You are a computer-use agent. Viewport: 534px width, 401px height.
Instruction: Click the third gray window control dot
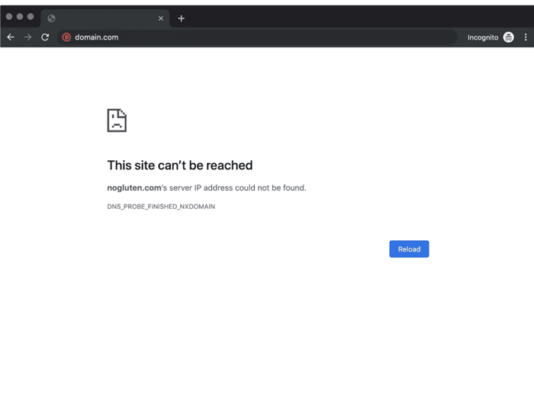(30, 16)
